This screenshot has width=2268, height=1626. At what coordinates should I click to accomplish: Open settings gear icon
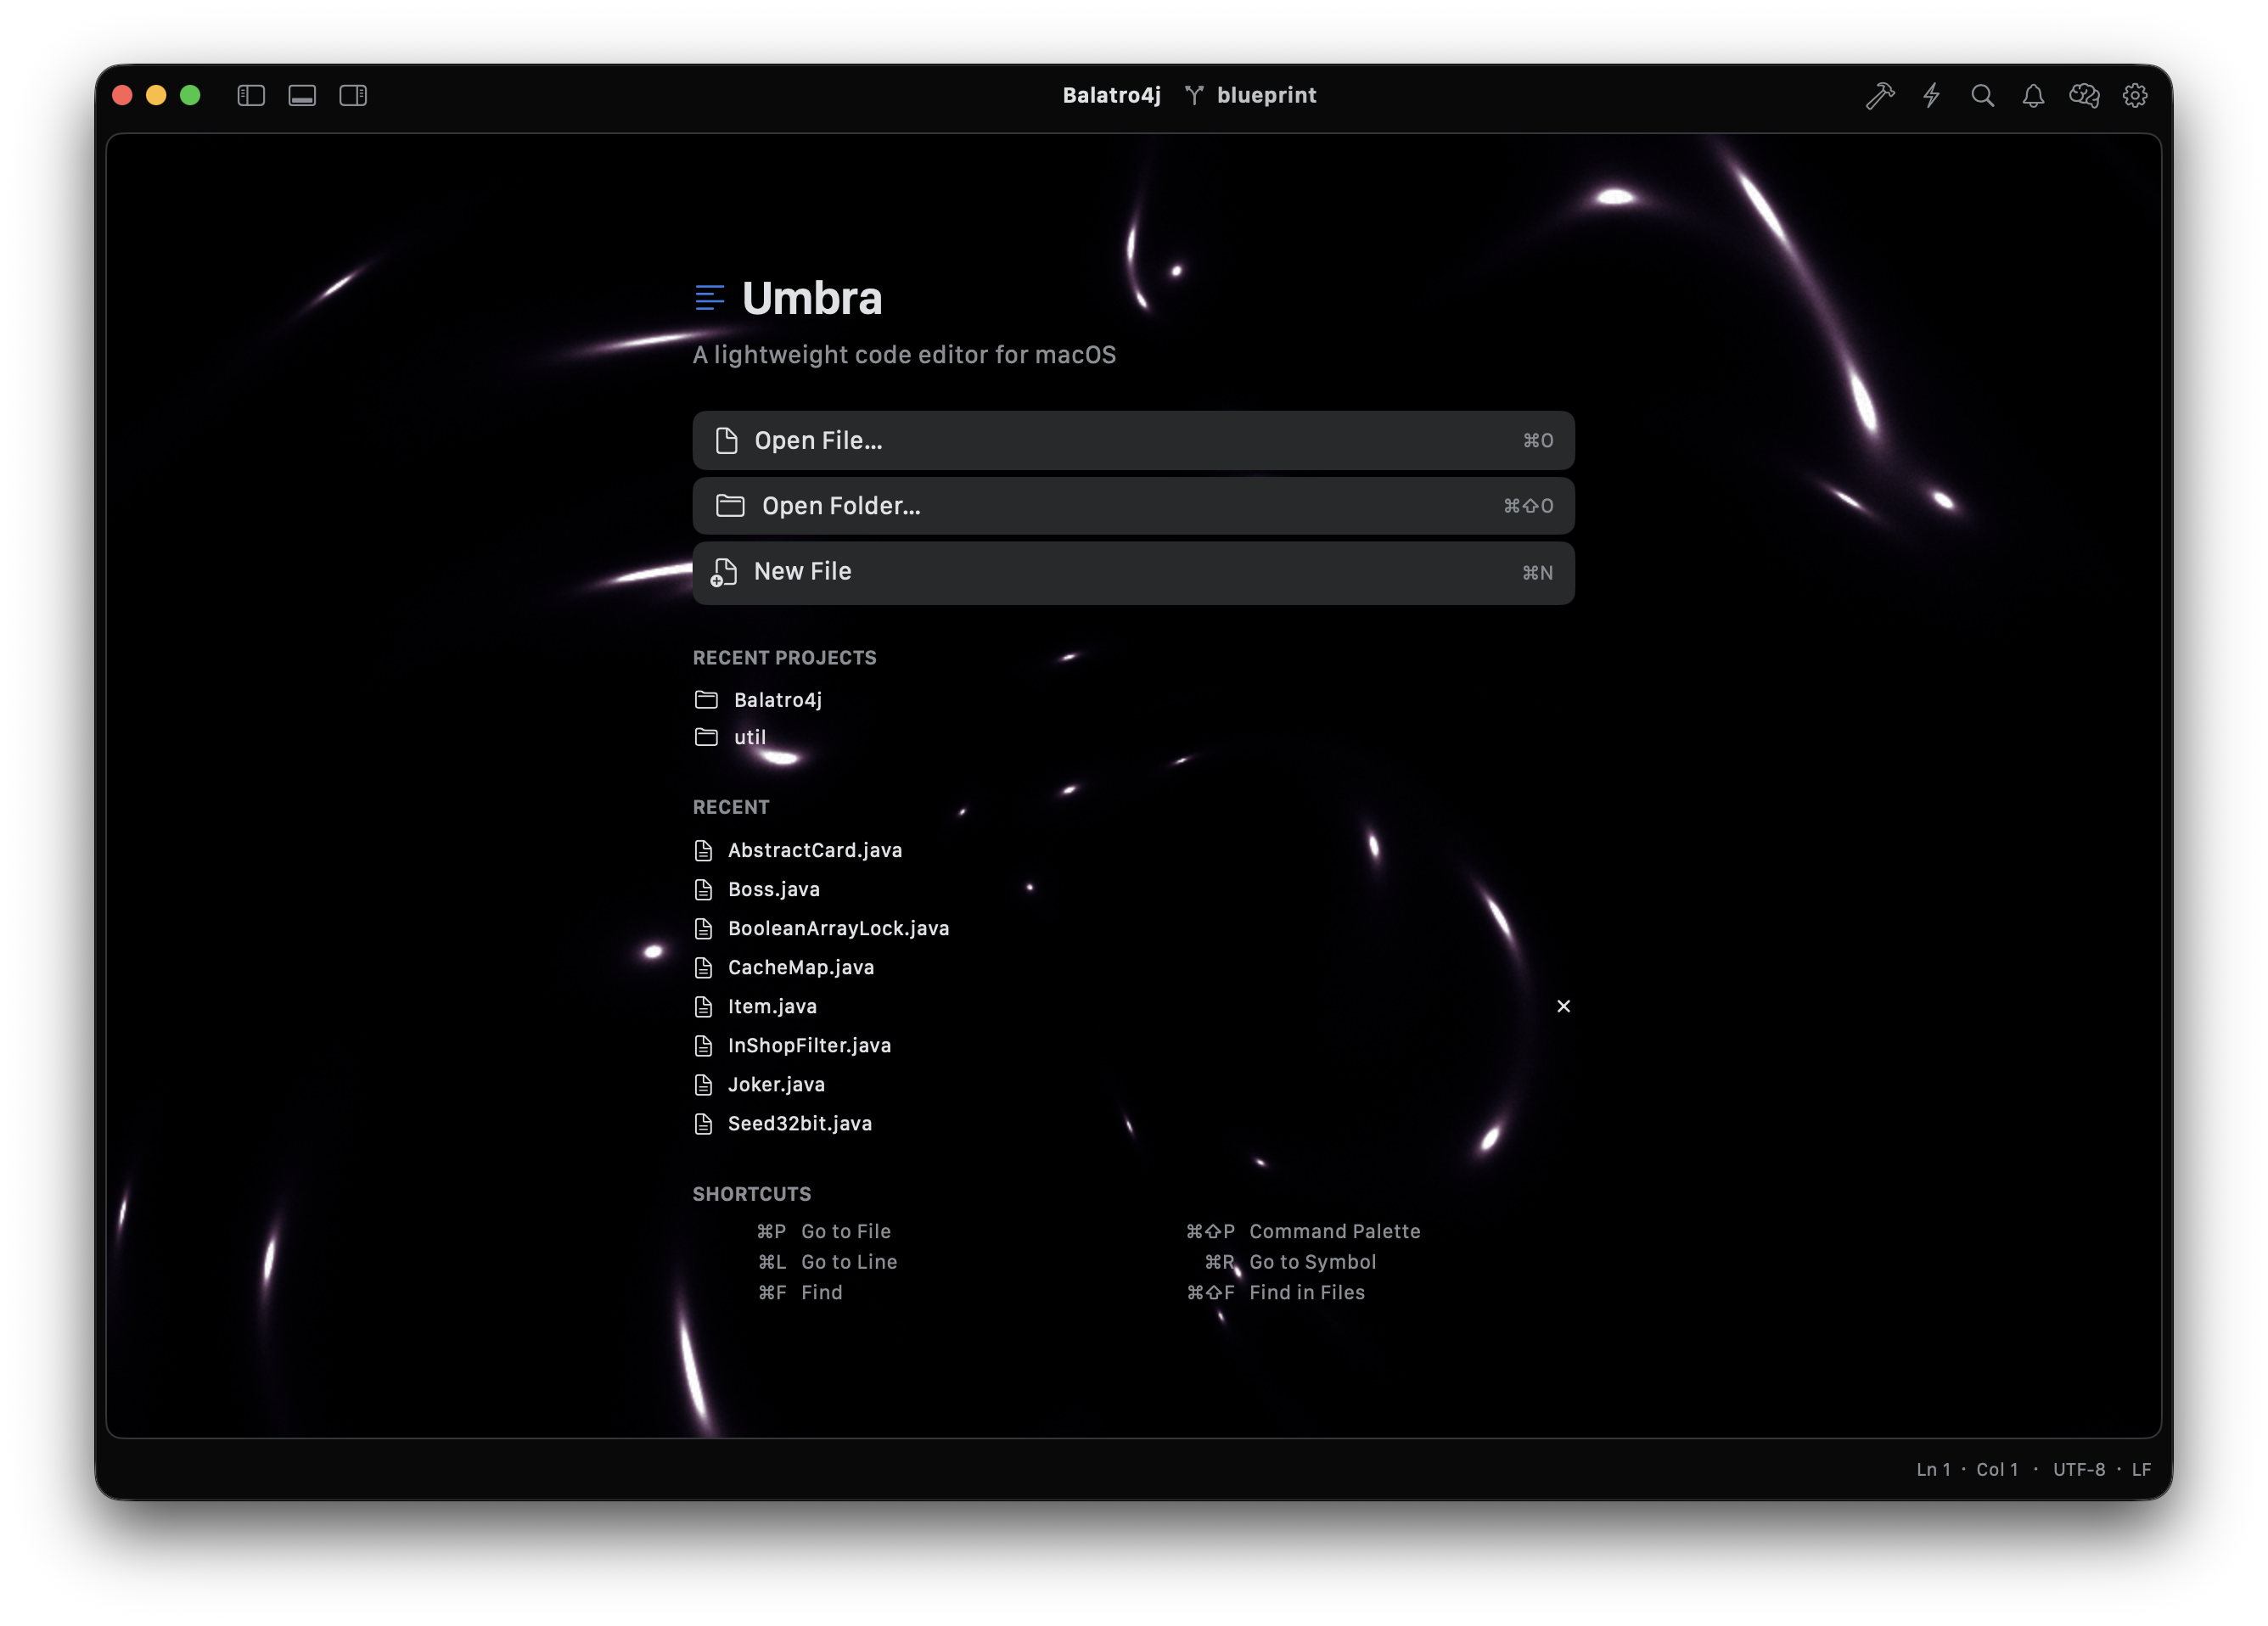coord(2135,95)
